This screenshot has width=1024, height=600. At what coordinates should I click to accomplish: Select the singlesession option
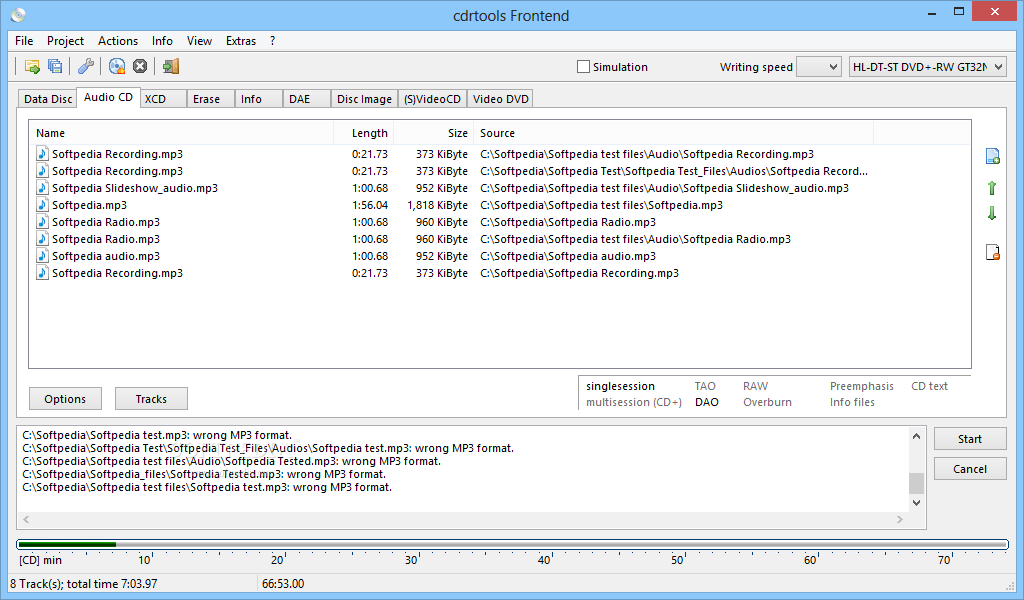620,387
